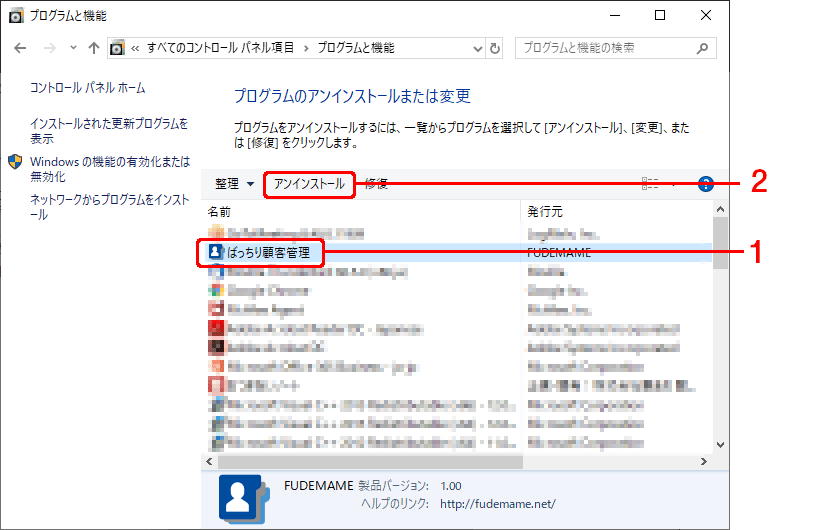This screenshot has width=840, height=530.
Task: Click the horizontal scrollbar right arrow
Action: pyautogui.click(x=704, y=461)
